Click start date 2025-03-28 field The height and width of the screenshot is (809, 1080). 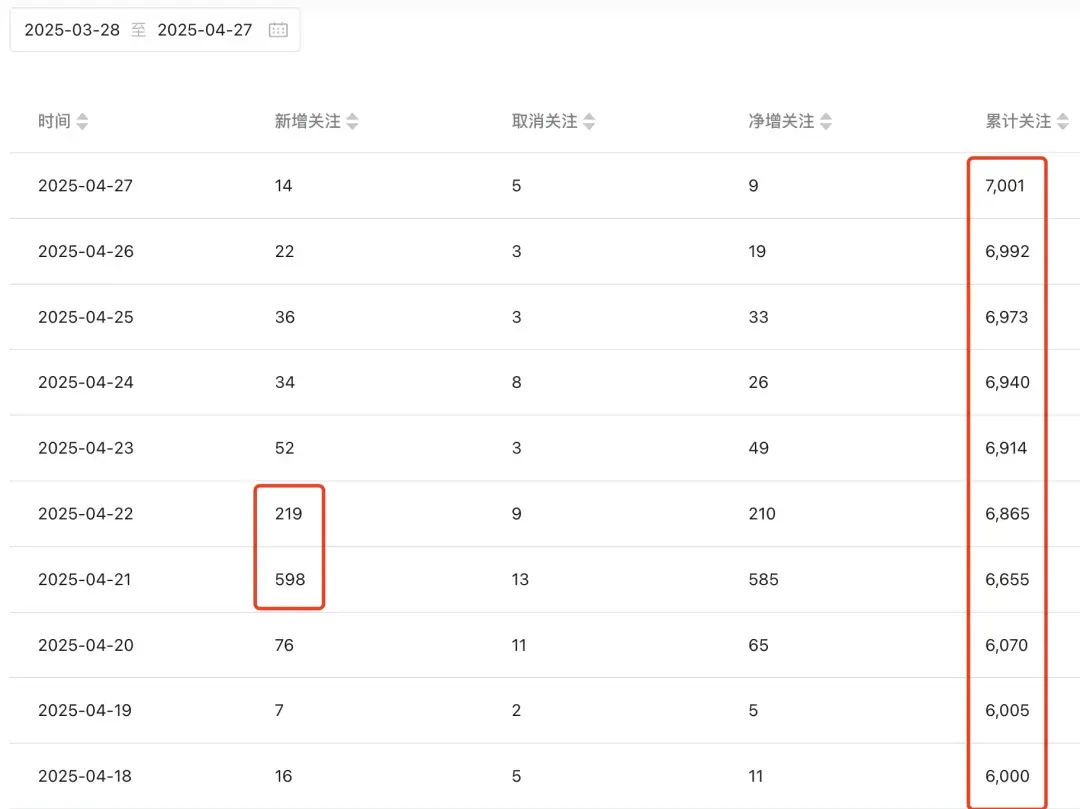72,30
